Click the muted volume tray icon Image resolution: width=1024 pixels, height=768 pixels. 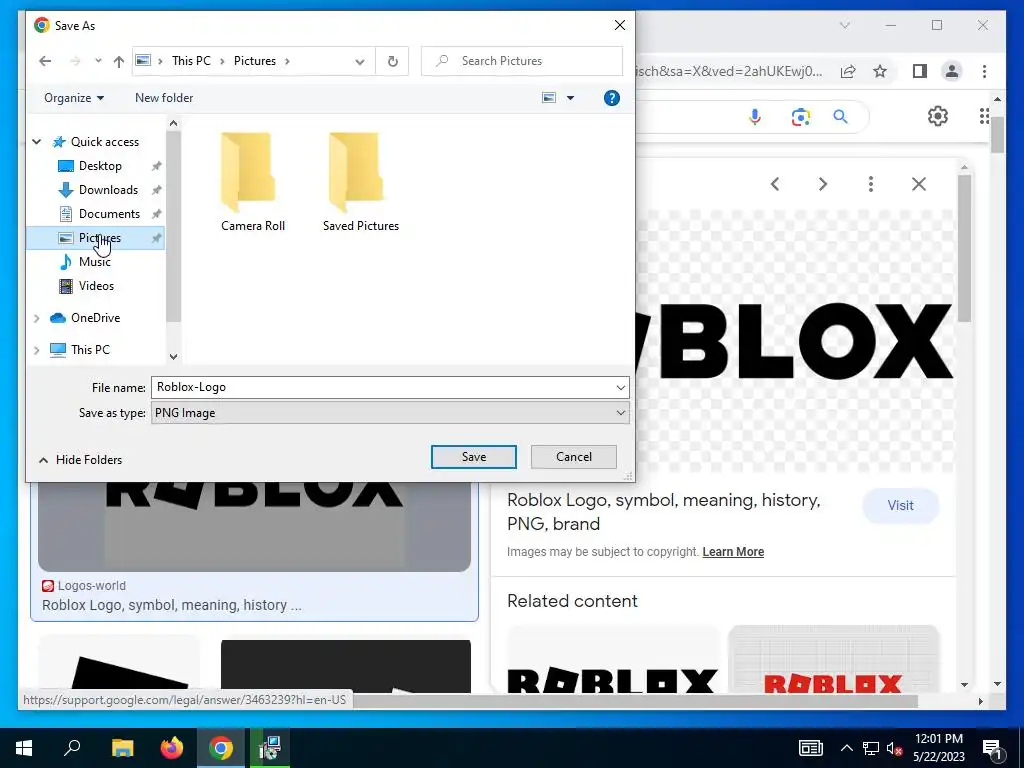pos(894,748)
